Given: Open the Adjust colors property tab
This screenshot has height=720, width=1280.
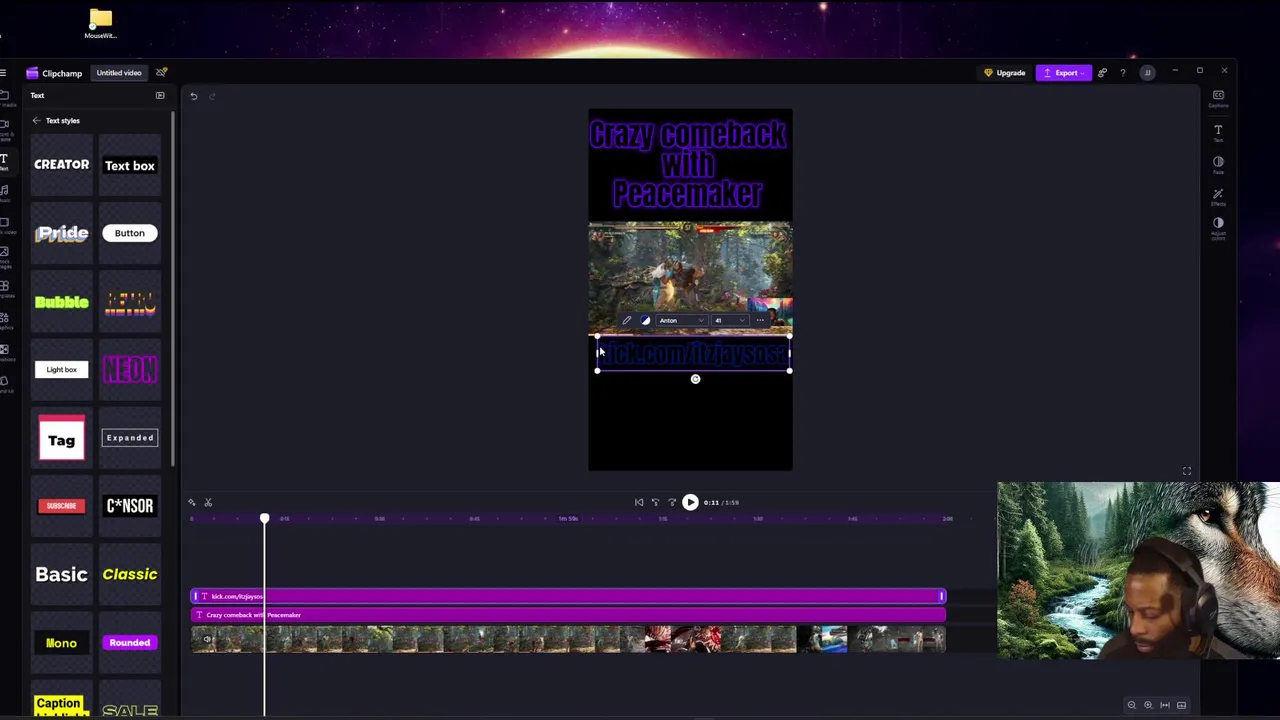Looking at the screenshot, I should [1218, 228].
